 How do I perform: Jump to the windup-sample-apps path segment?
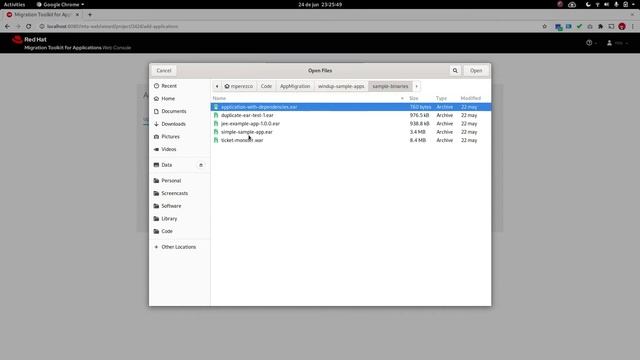click(341, 86)
